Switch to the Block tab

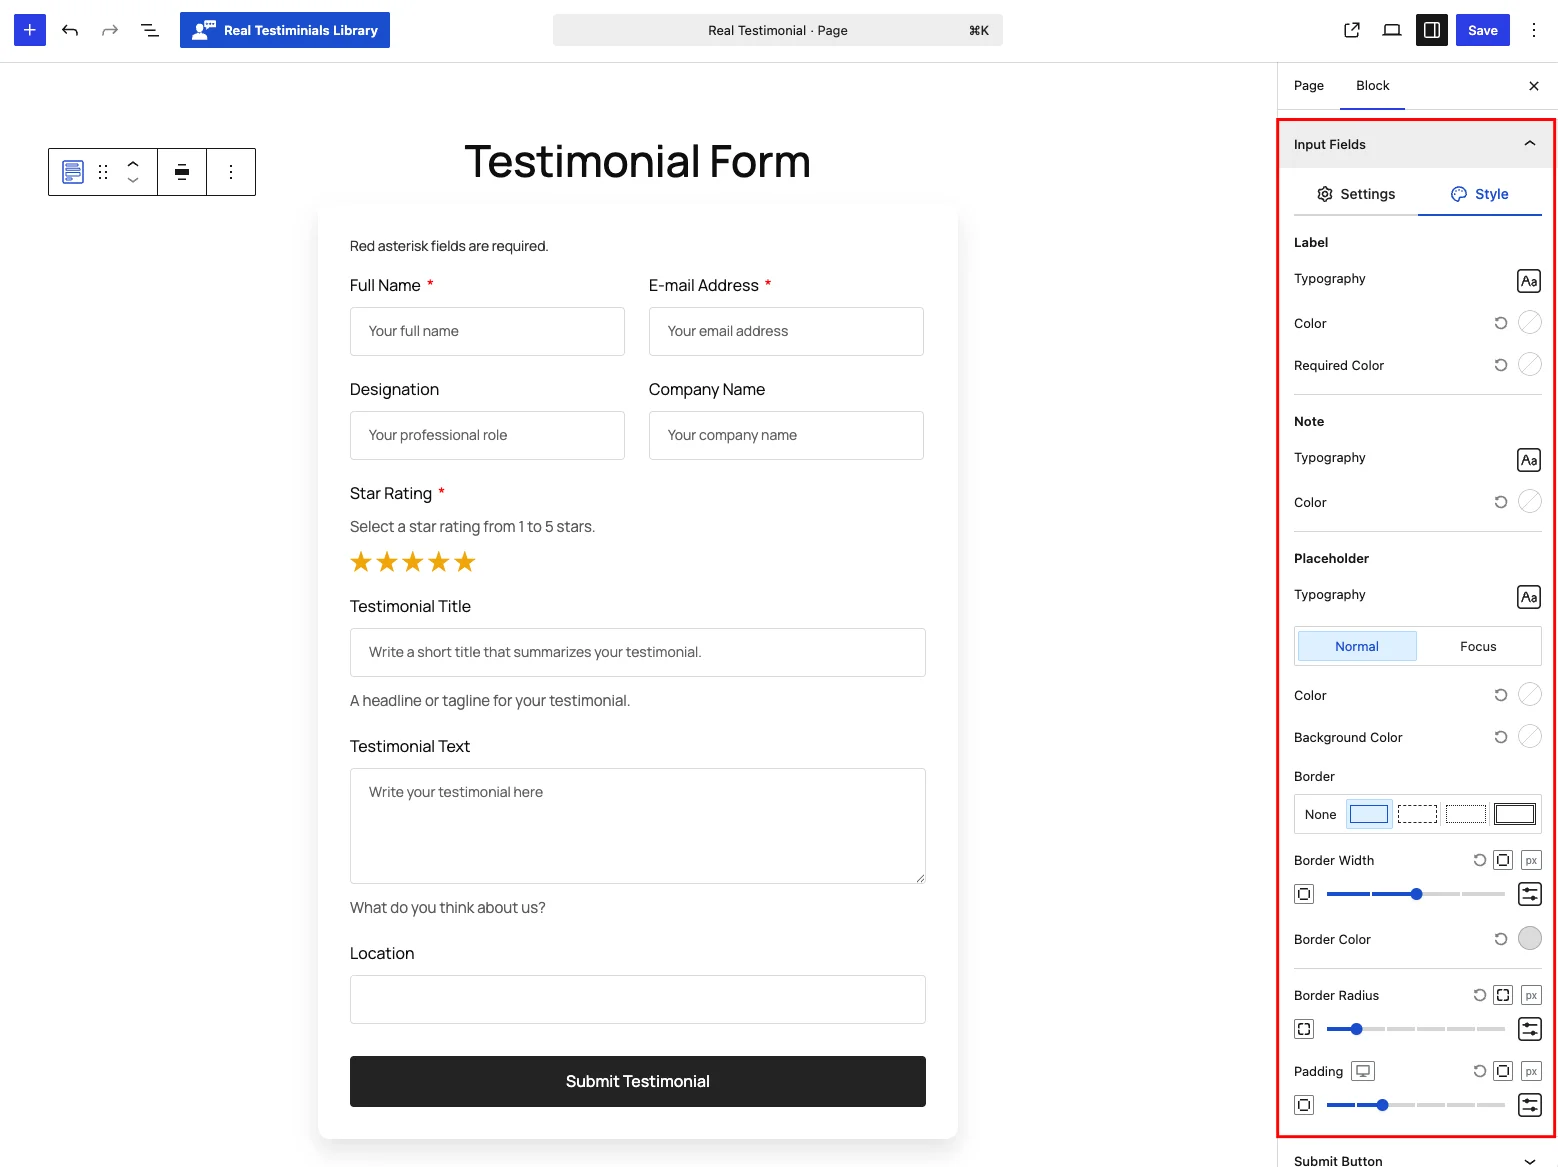(x=1373, y=86)
